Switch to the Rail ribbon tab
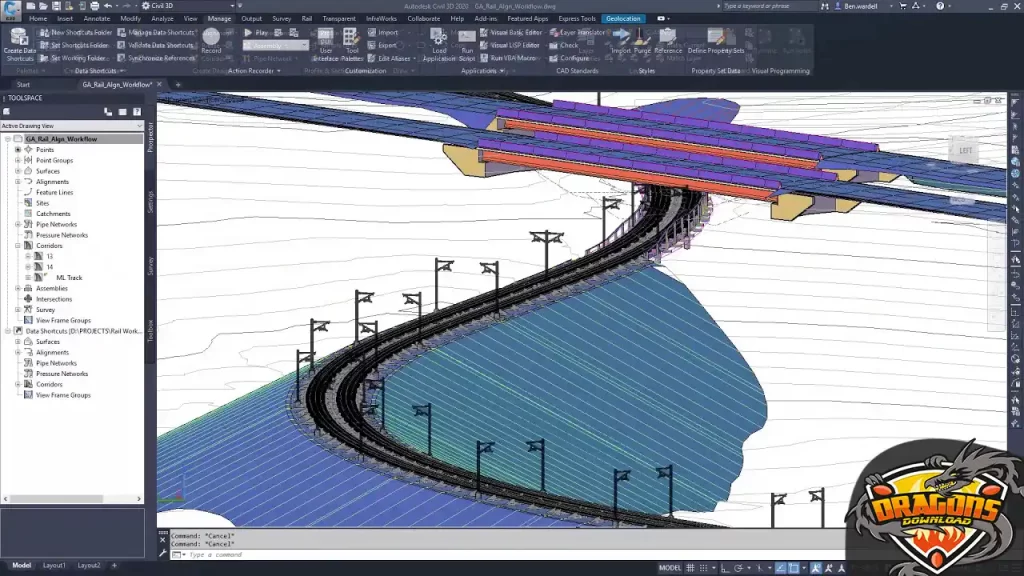The height and width of the screenshot is (576, 1024). pyautogui.click(x=308, y=17)
